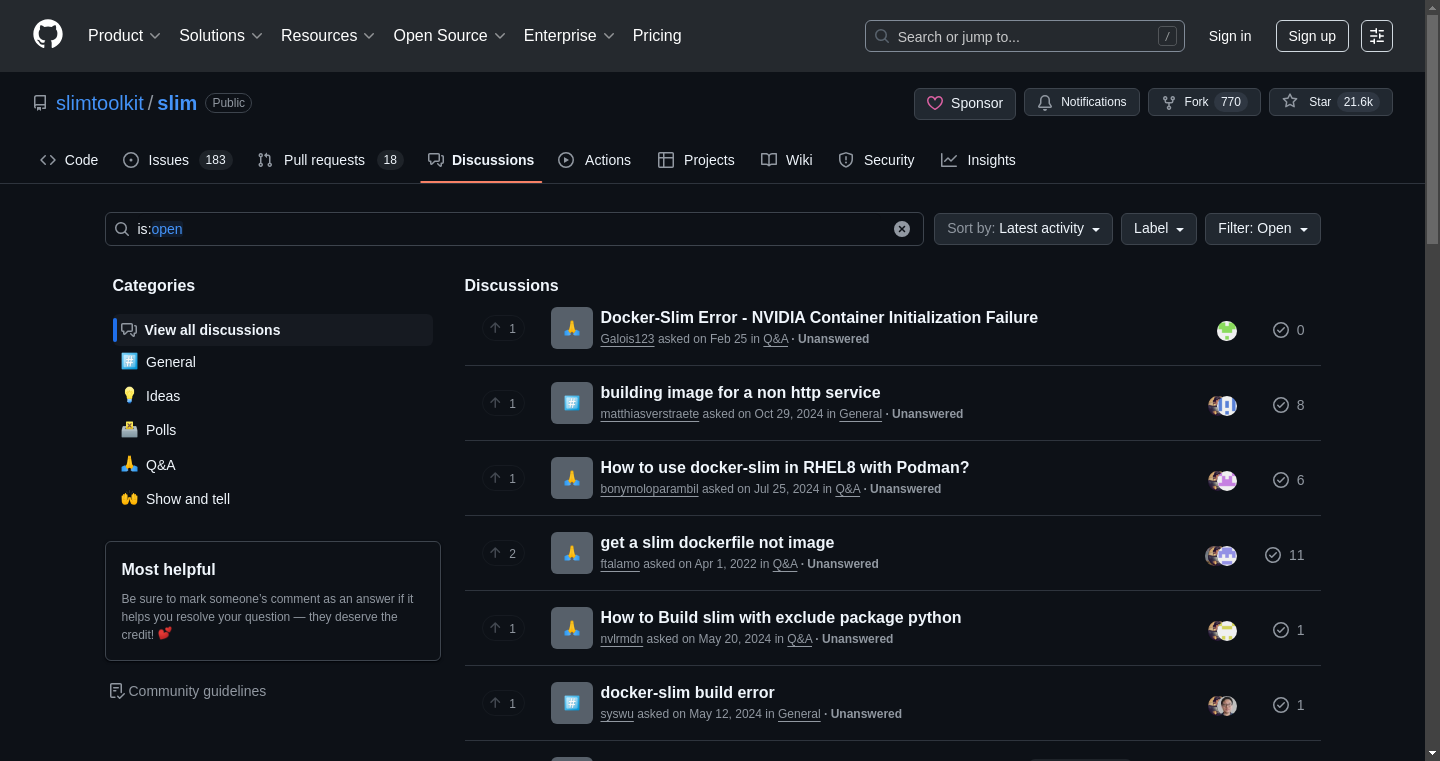
Task: Open the slim repository name link
Action: coord(177,103)
